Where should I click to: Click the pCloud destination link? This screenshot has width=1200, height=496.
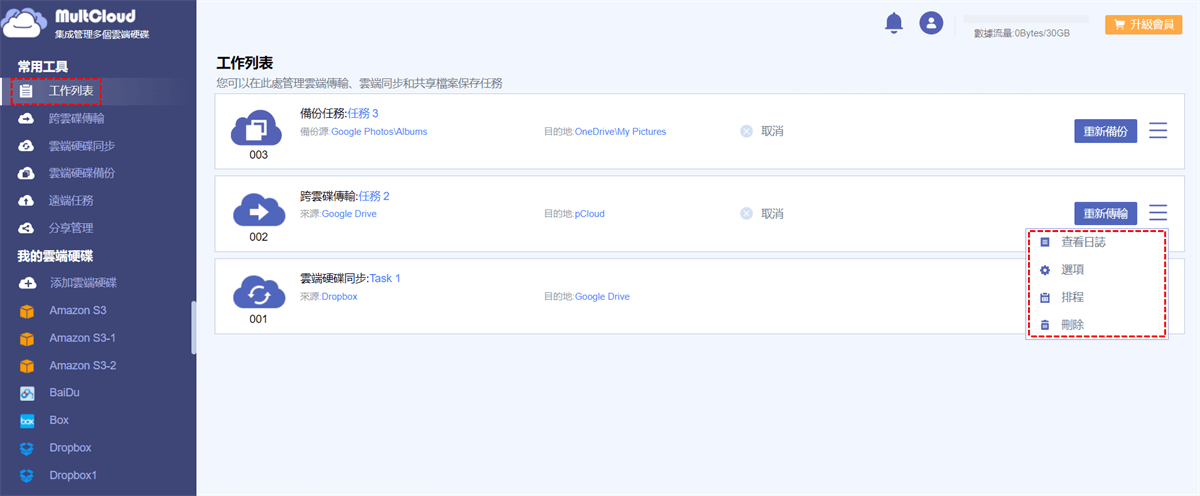point(590,214)
